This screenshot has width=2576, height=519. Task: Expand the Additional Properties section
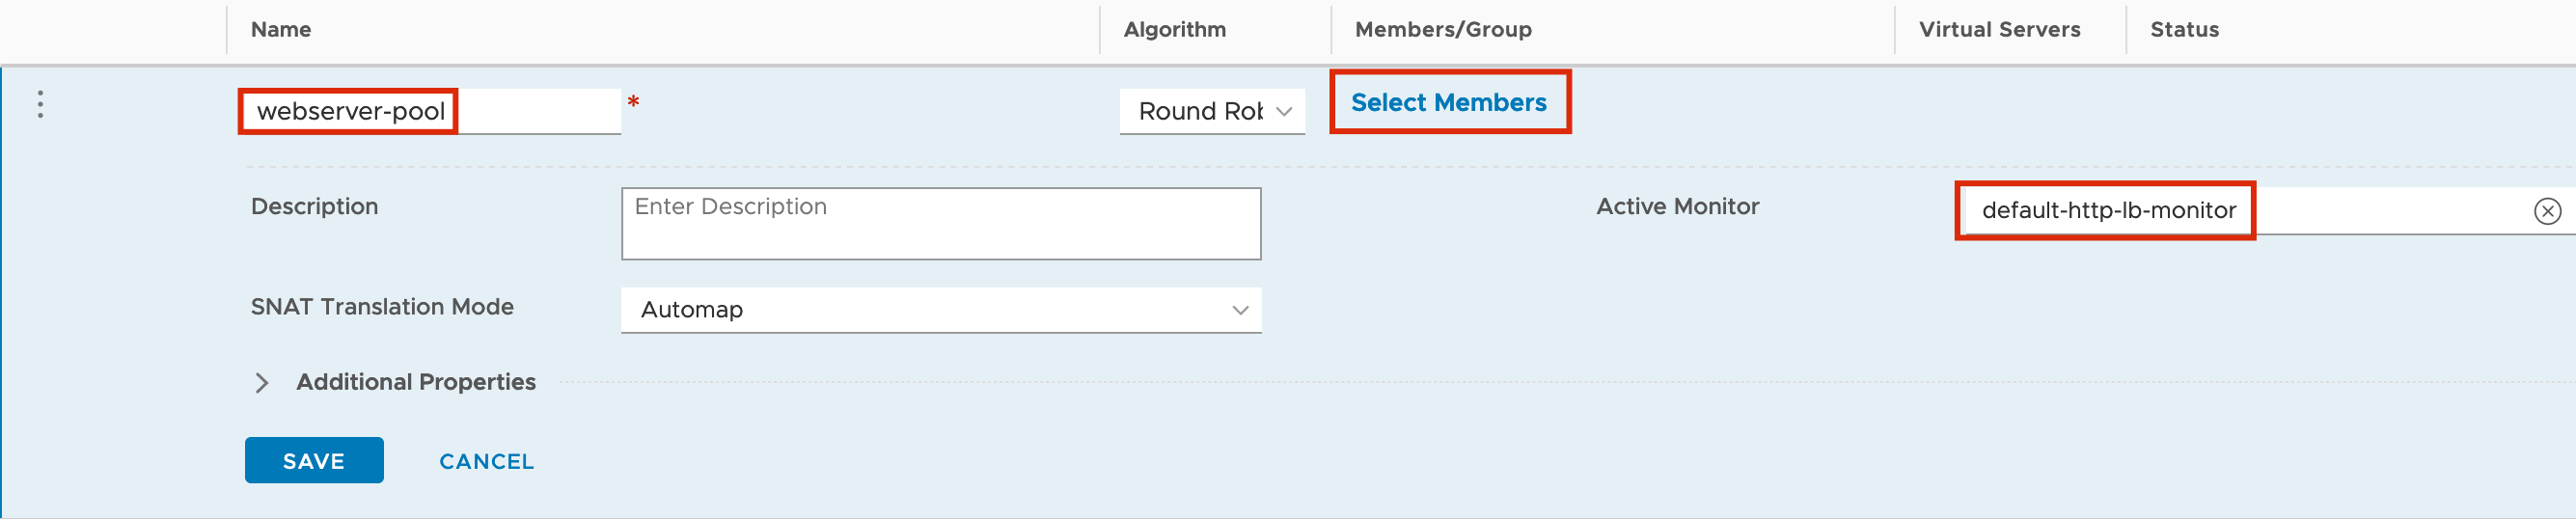415,382
